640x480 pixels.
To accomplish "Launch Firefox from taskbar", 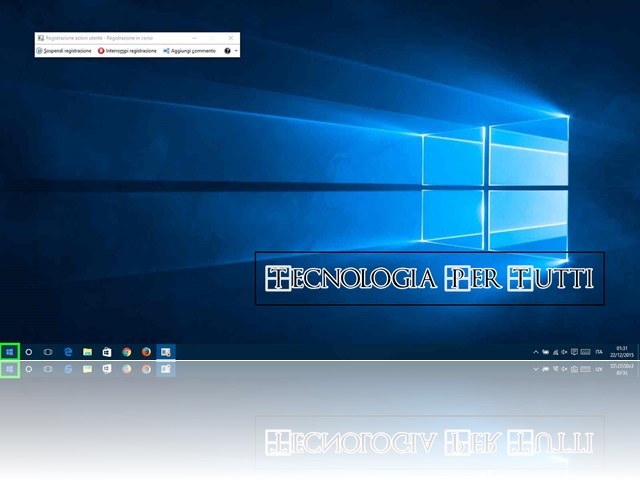I will click(146, 352).
